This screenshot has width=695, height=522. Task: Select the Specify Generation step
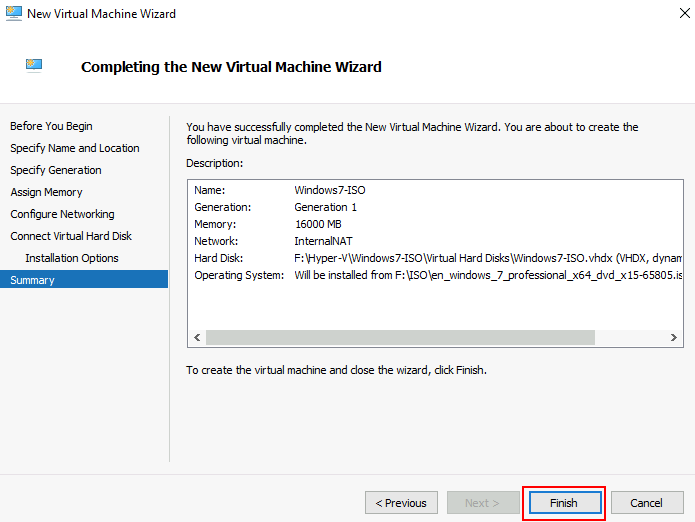56,170
